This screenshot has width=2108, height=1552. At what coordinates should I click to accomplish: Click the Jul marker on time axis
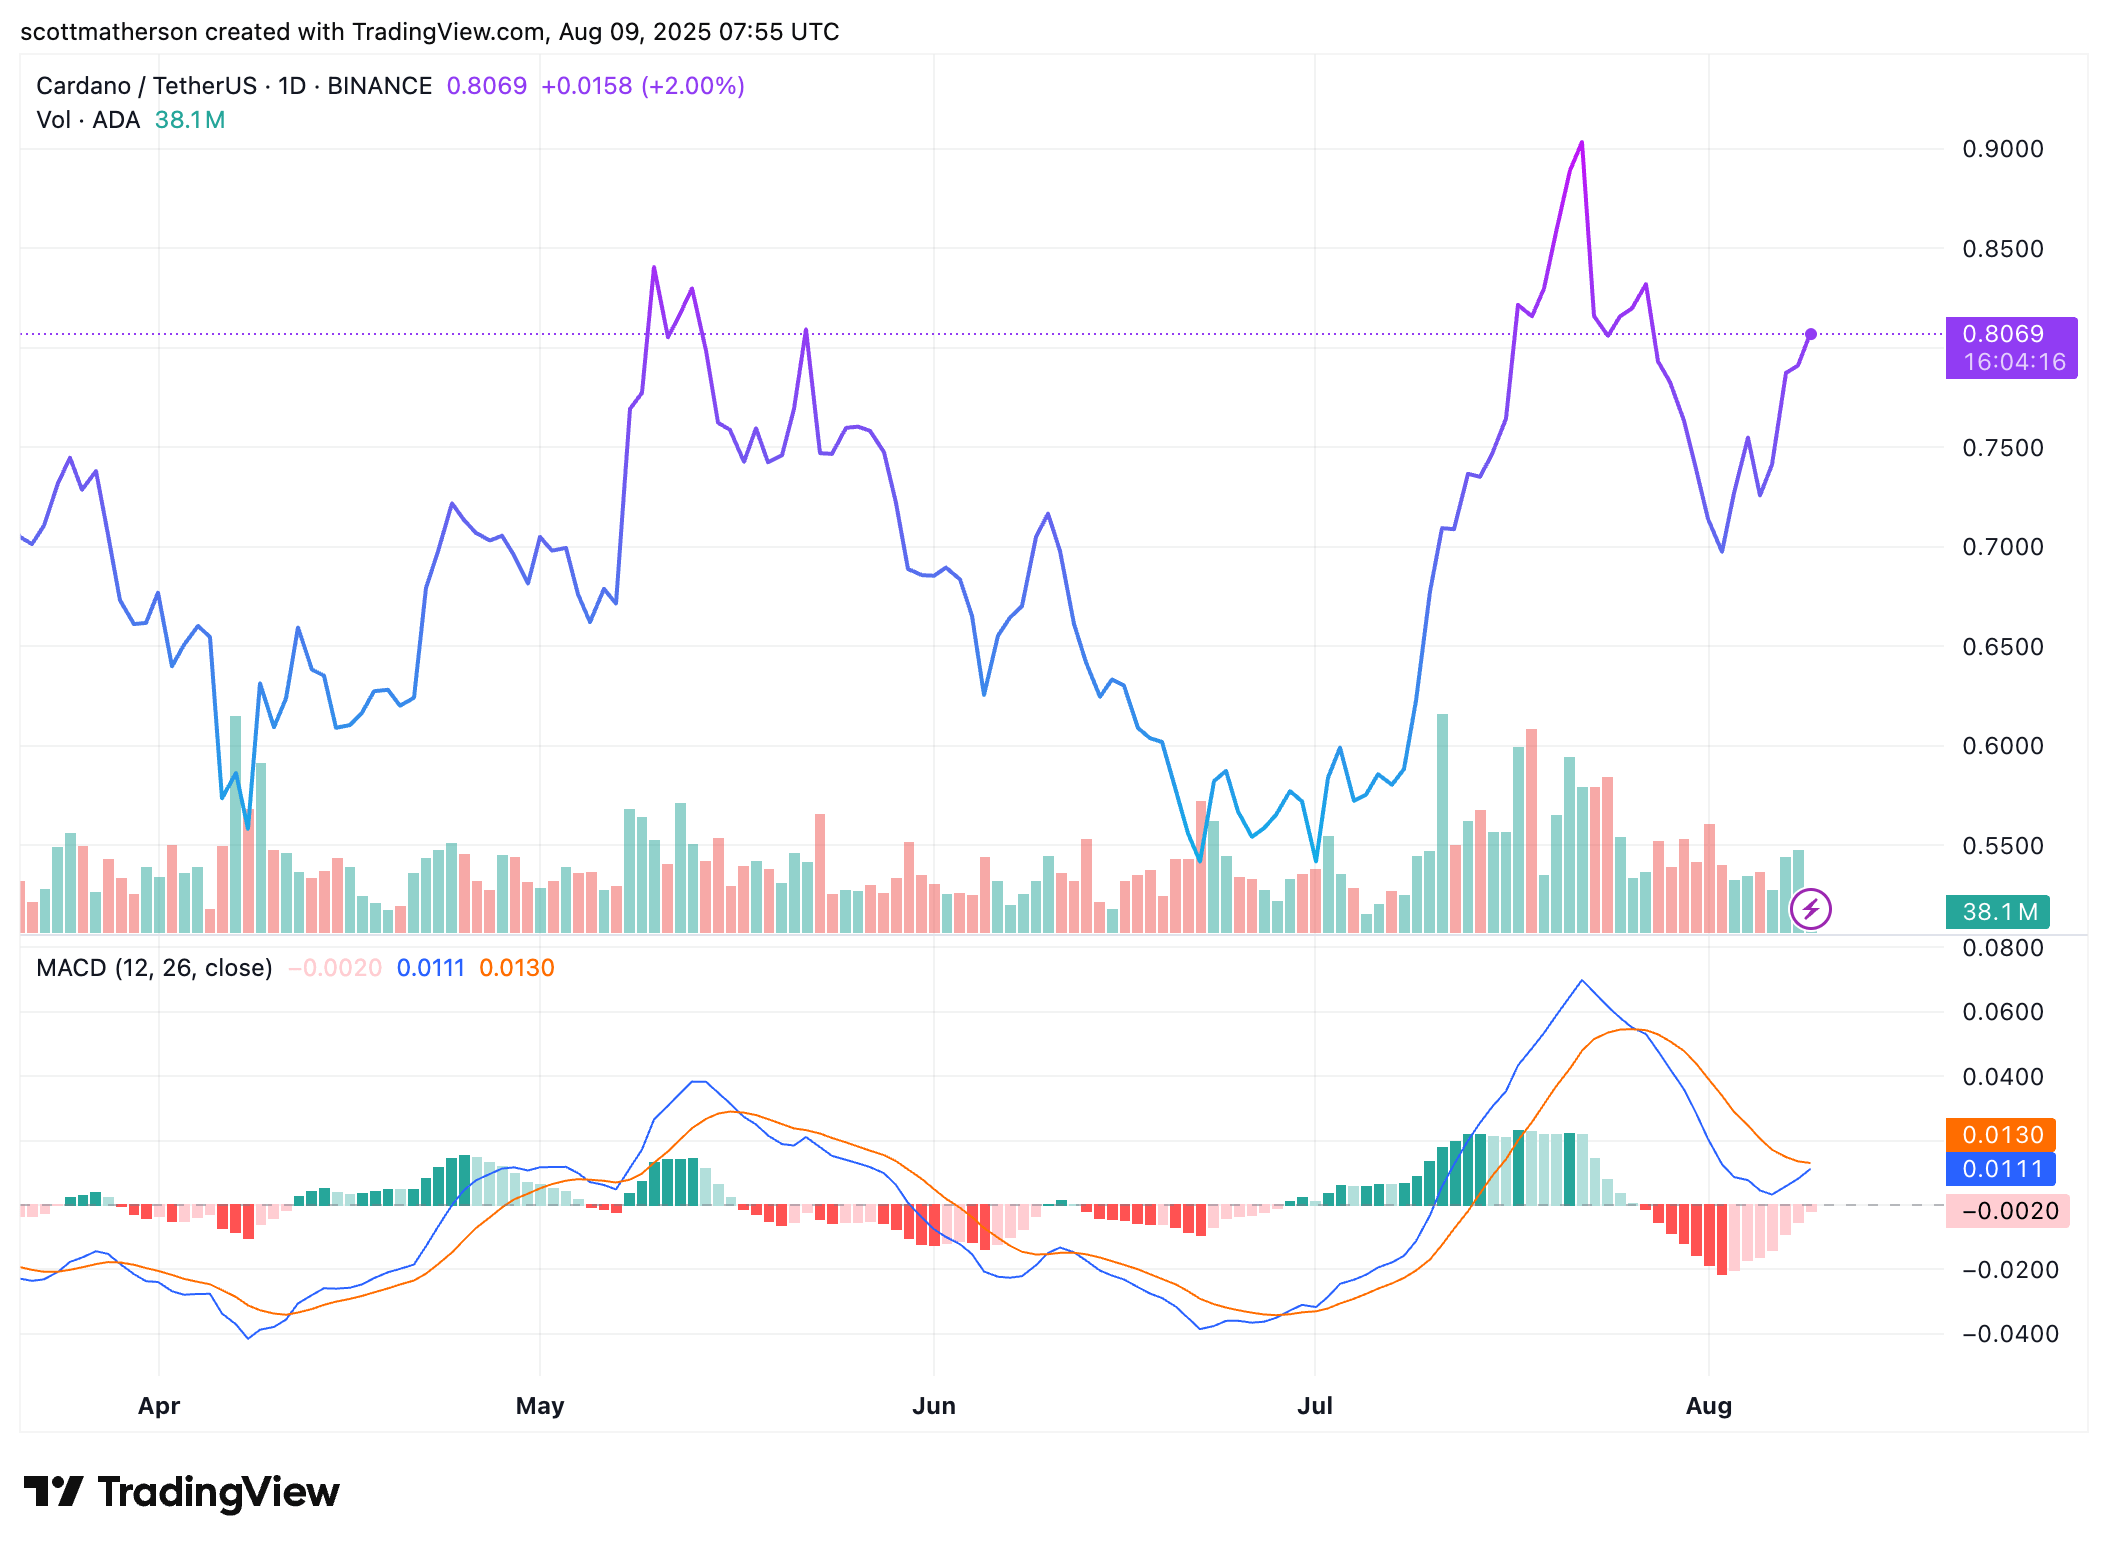(1315, 1406)
